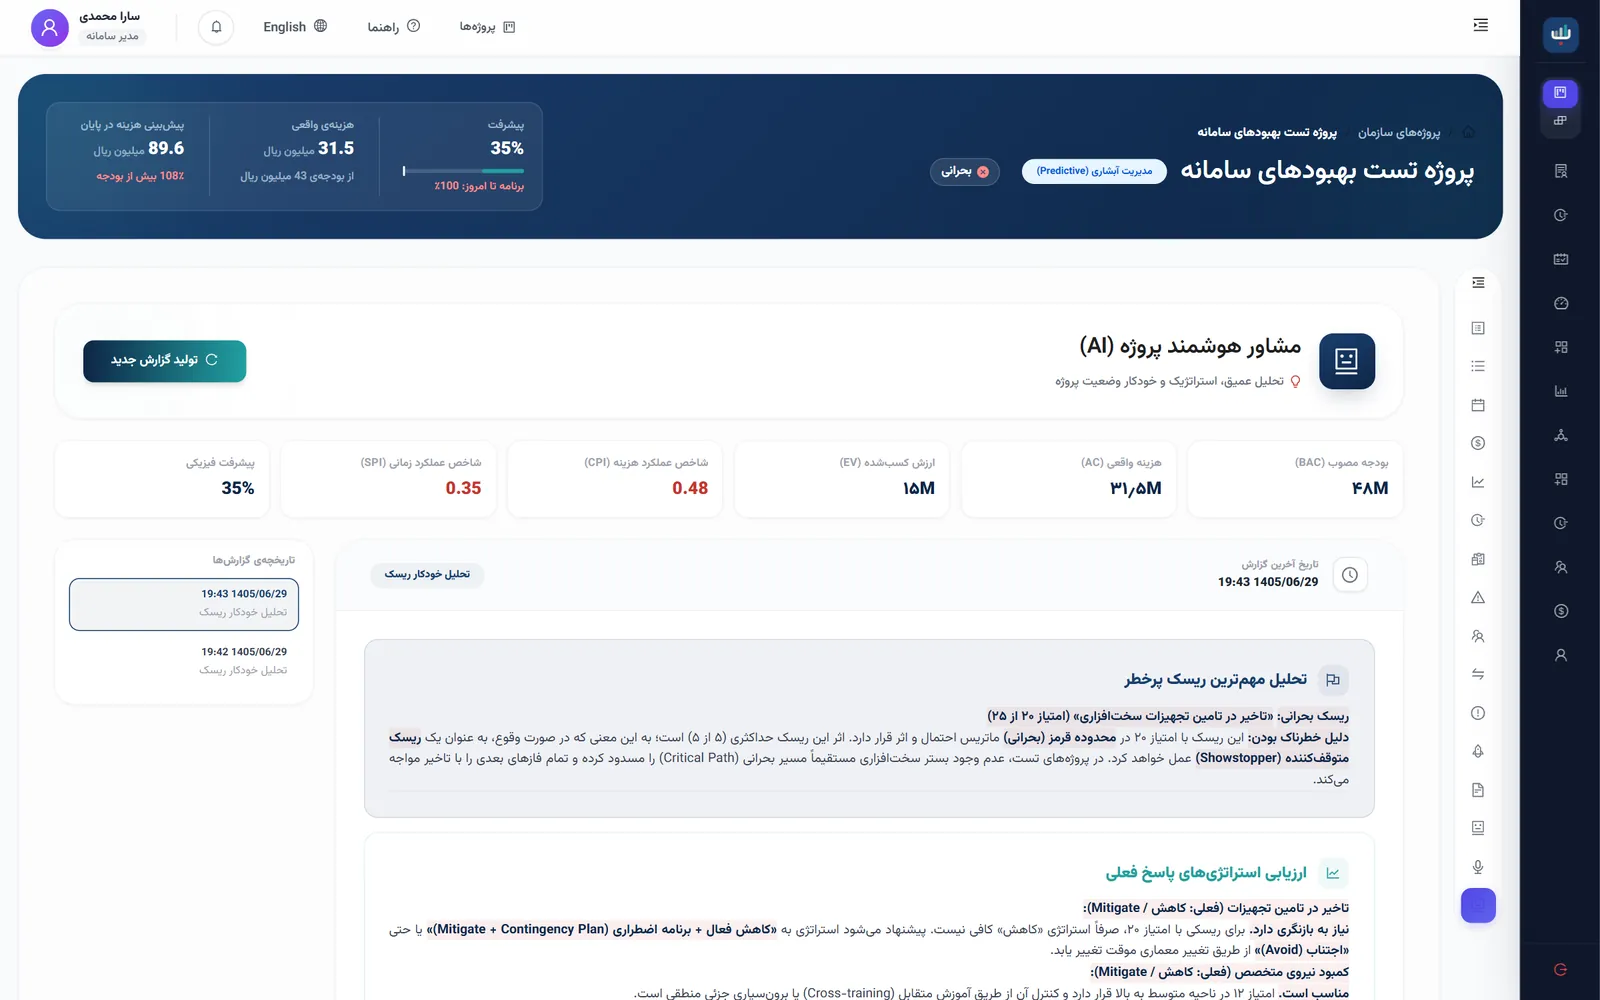
Task: Open the risk warning triangle icon
Action: (1478, 597)
